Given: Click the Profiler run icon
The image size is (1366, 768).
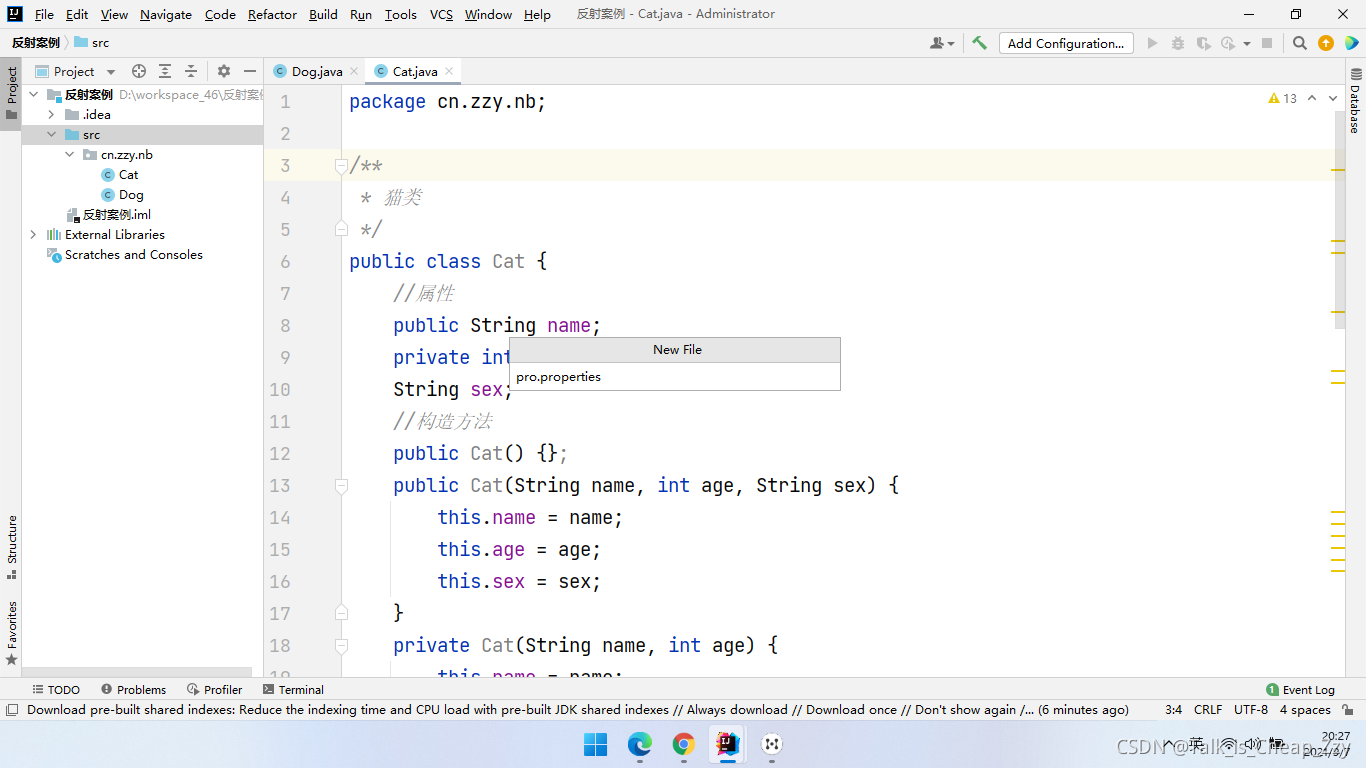Looking at the screenshot, I should (x=1229, y=43).
